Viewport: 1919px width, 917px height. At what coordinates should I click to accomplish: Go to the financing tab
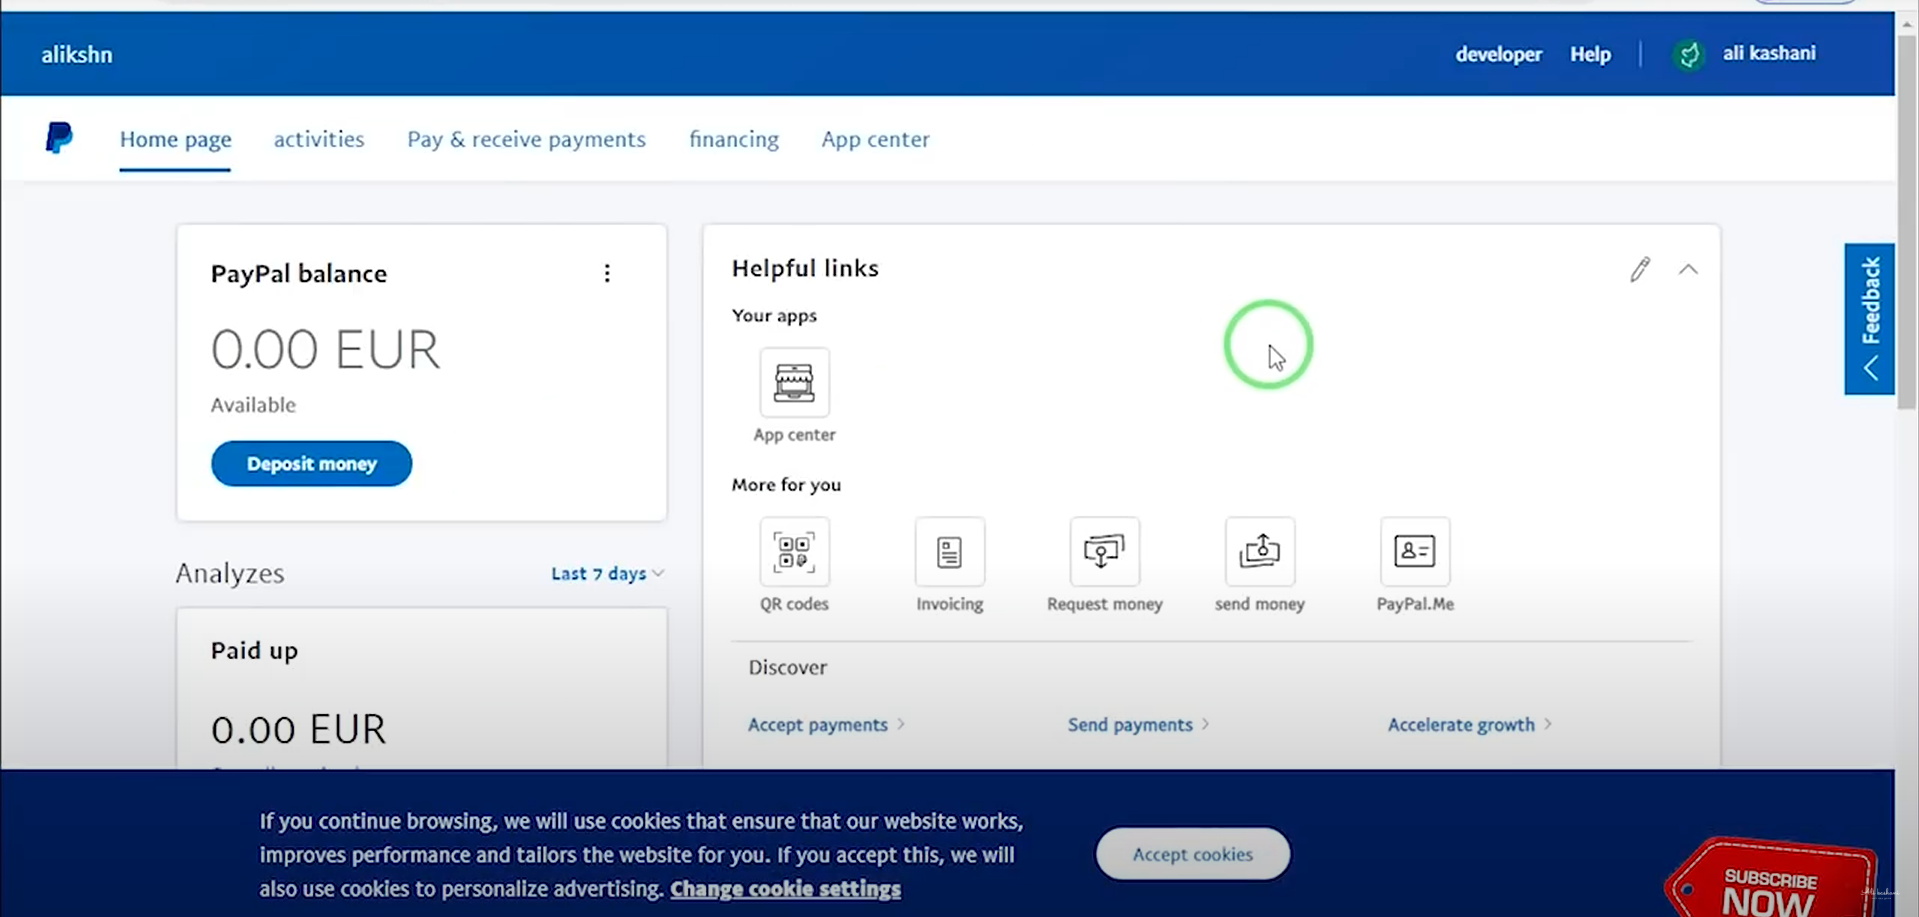733,139
